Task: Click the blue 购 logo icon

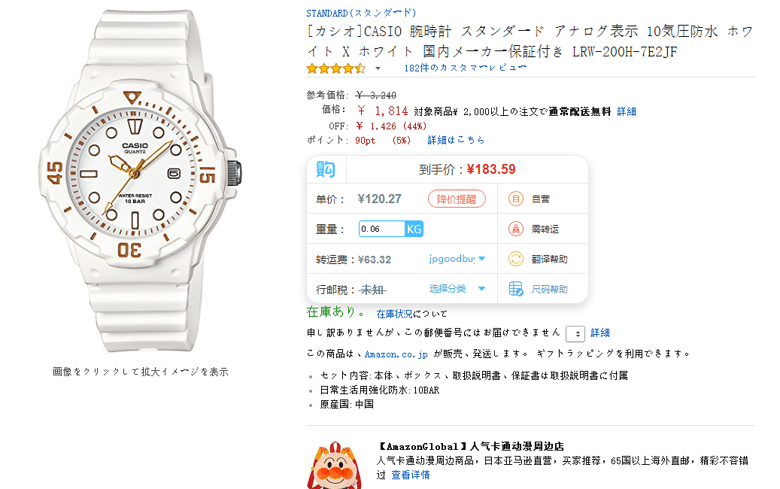Action: (326, 170)
